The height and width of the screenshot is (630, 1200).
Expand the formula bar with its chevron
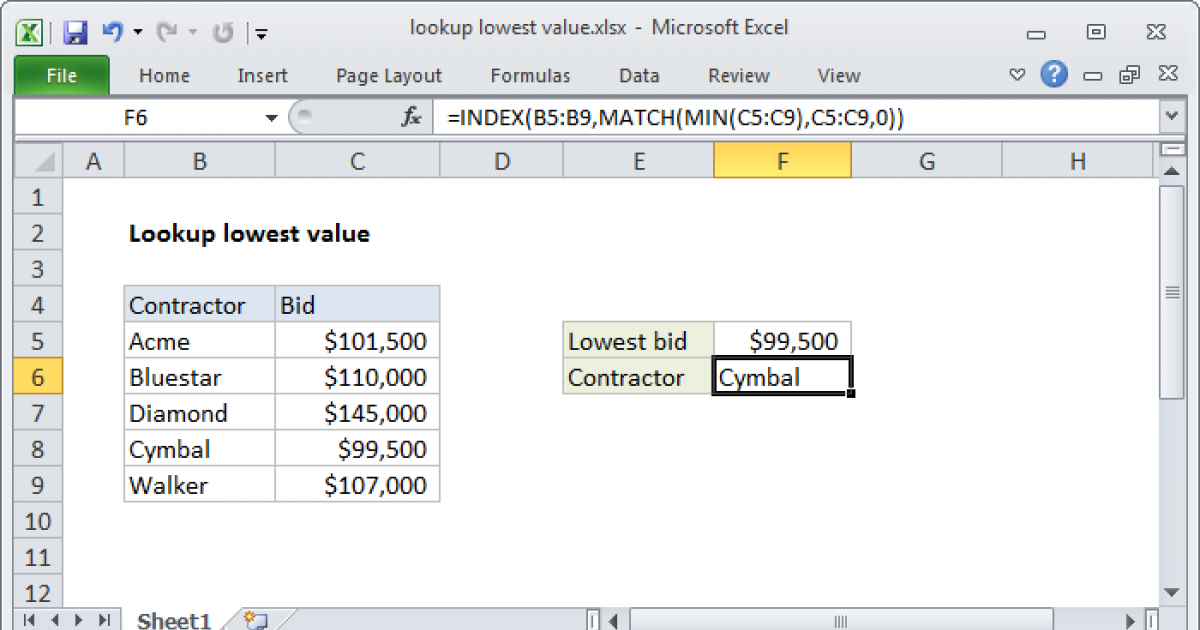1171,116
